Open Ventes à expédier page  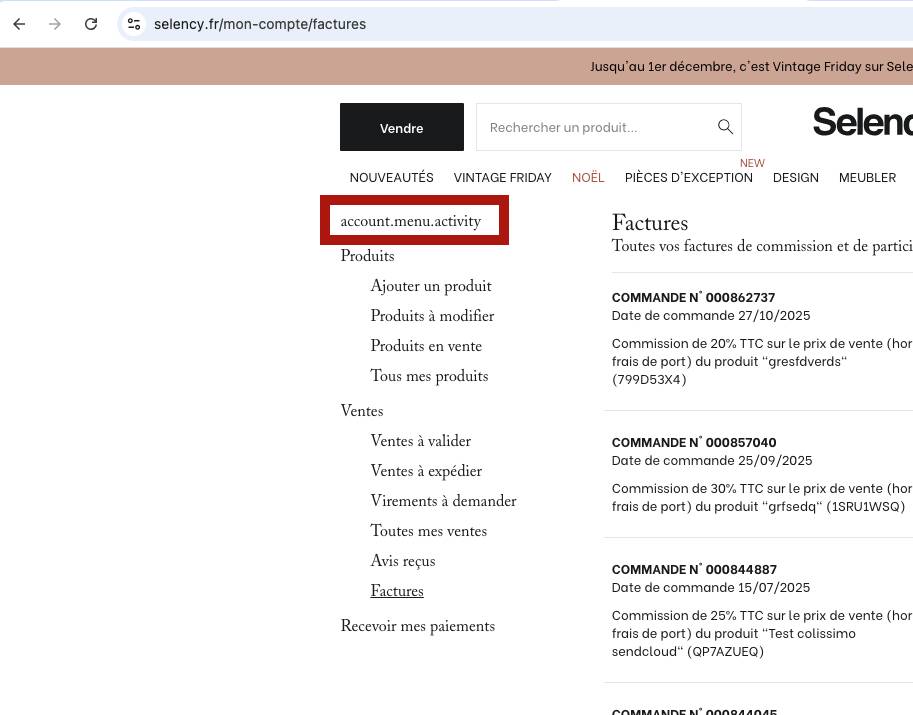(x=426, y=471)
